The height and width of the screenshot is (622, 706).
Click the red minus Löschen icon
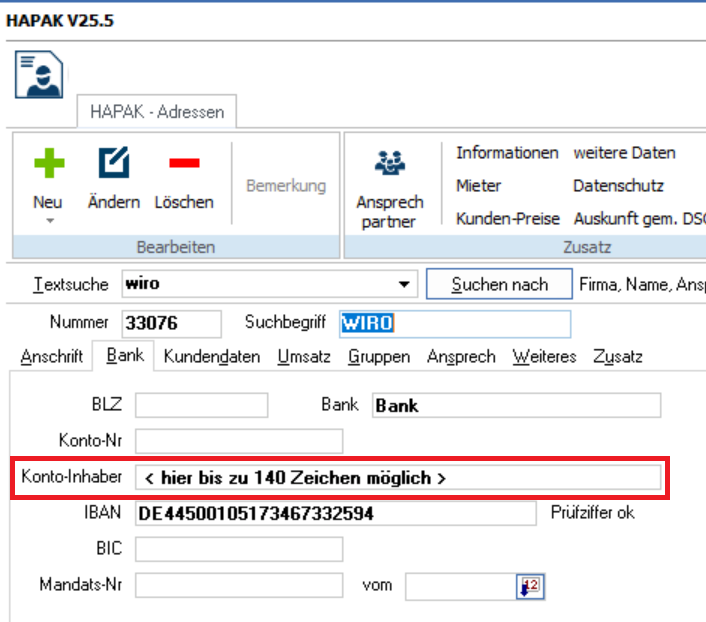click(184, 164)
